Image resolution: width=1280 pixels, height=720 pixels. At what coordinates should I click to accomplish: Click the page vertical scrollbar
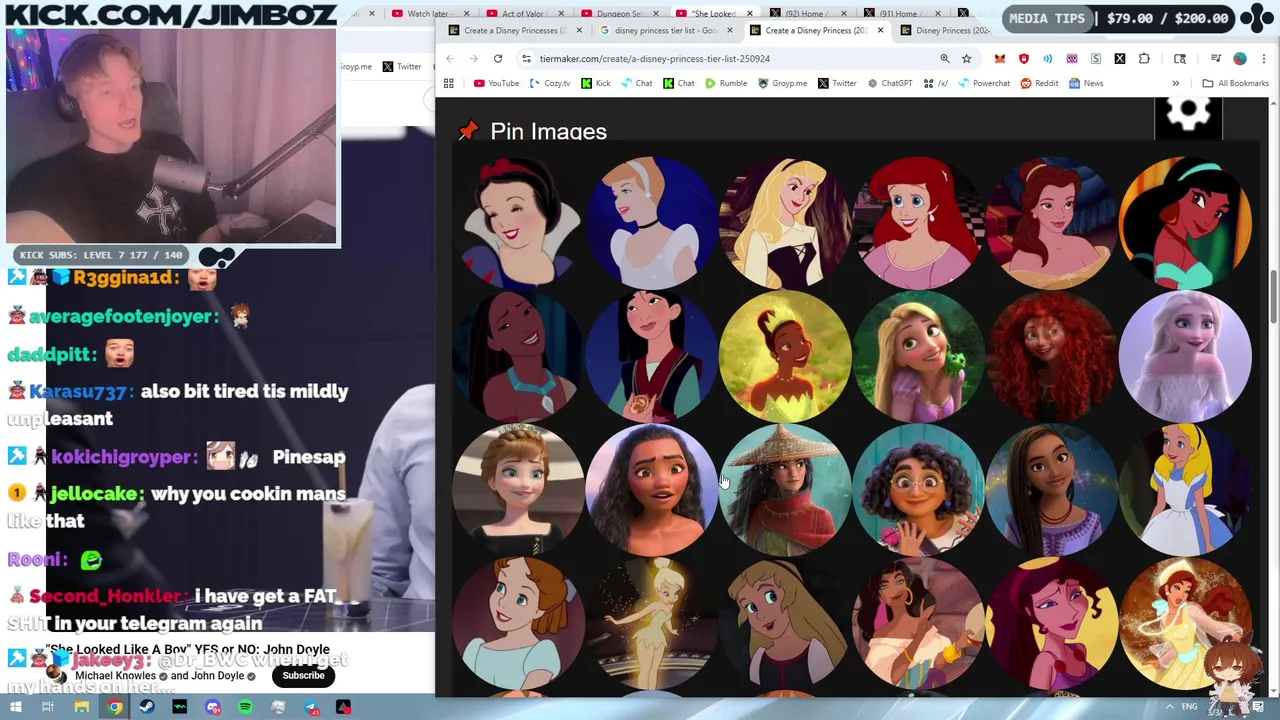click(x=1273, y=296)
